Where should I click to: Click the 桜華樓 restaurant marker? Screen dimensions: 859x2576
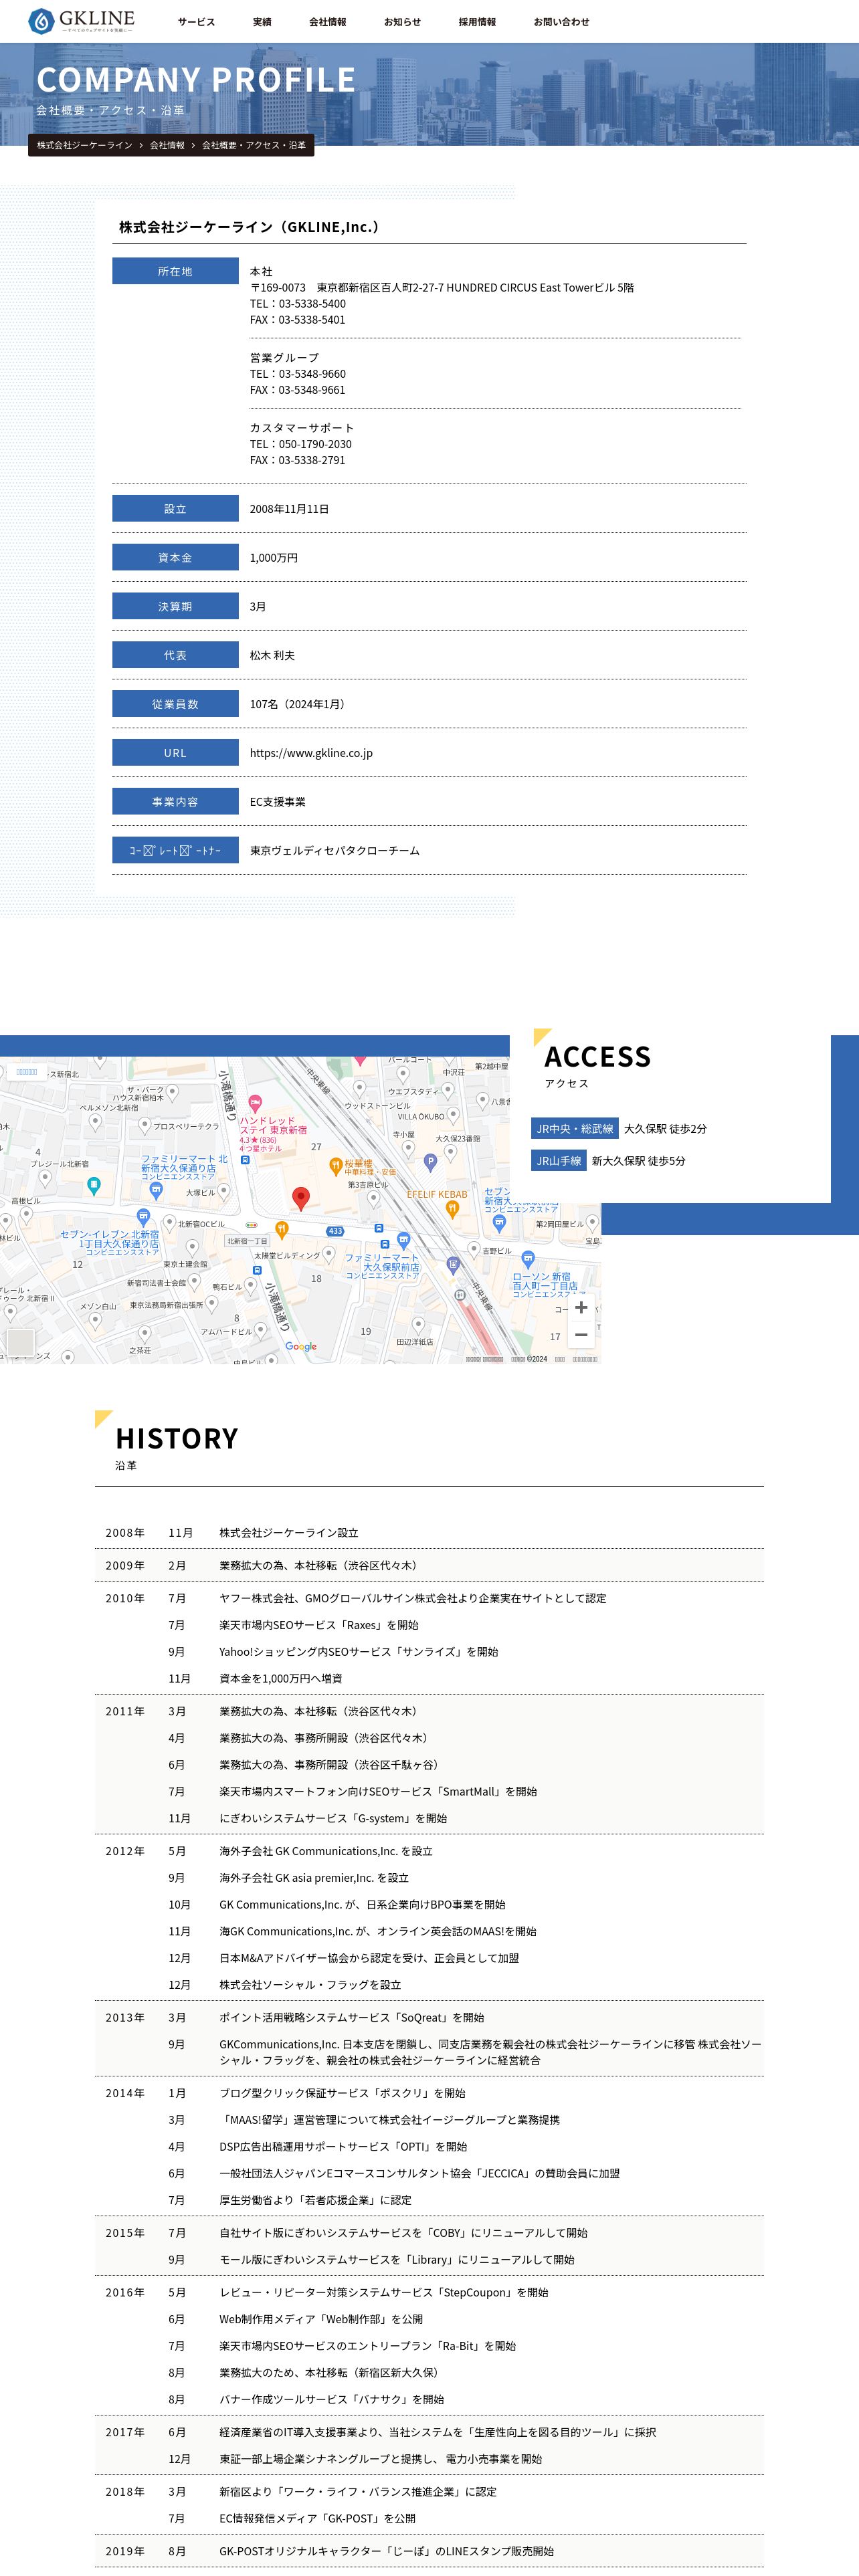point(336,1166)
